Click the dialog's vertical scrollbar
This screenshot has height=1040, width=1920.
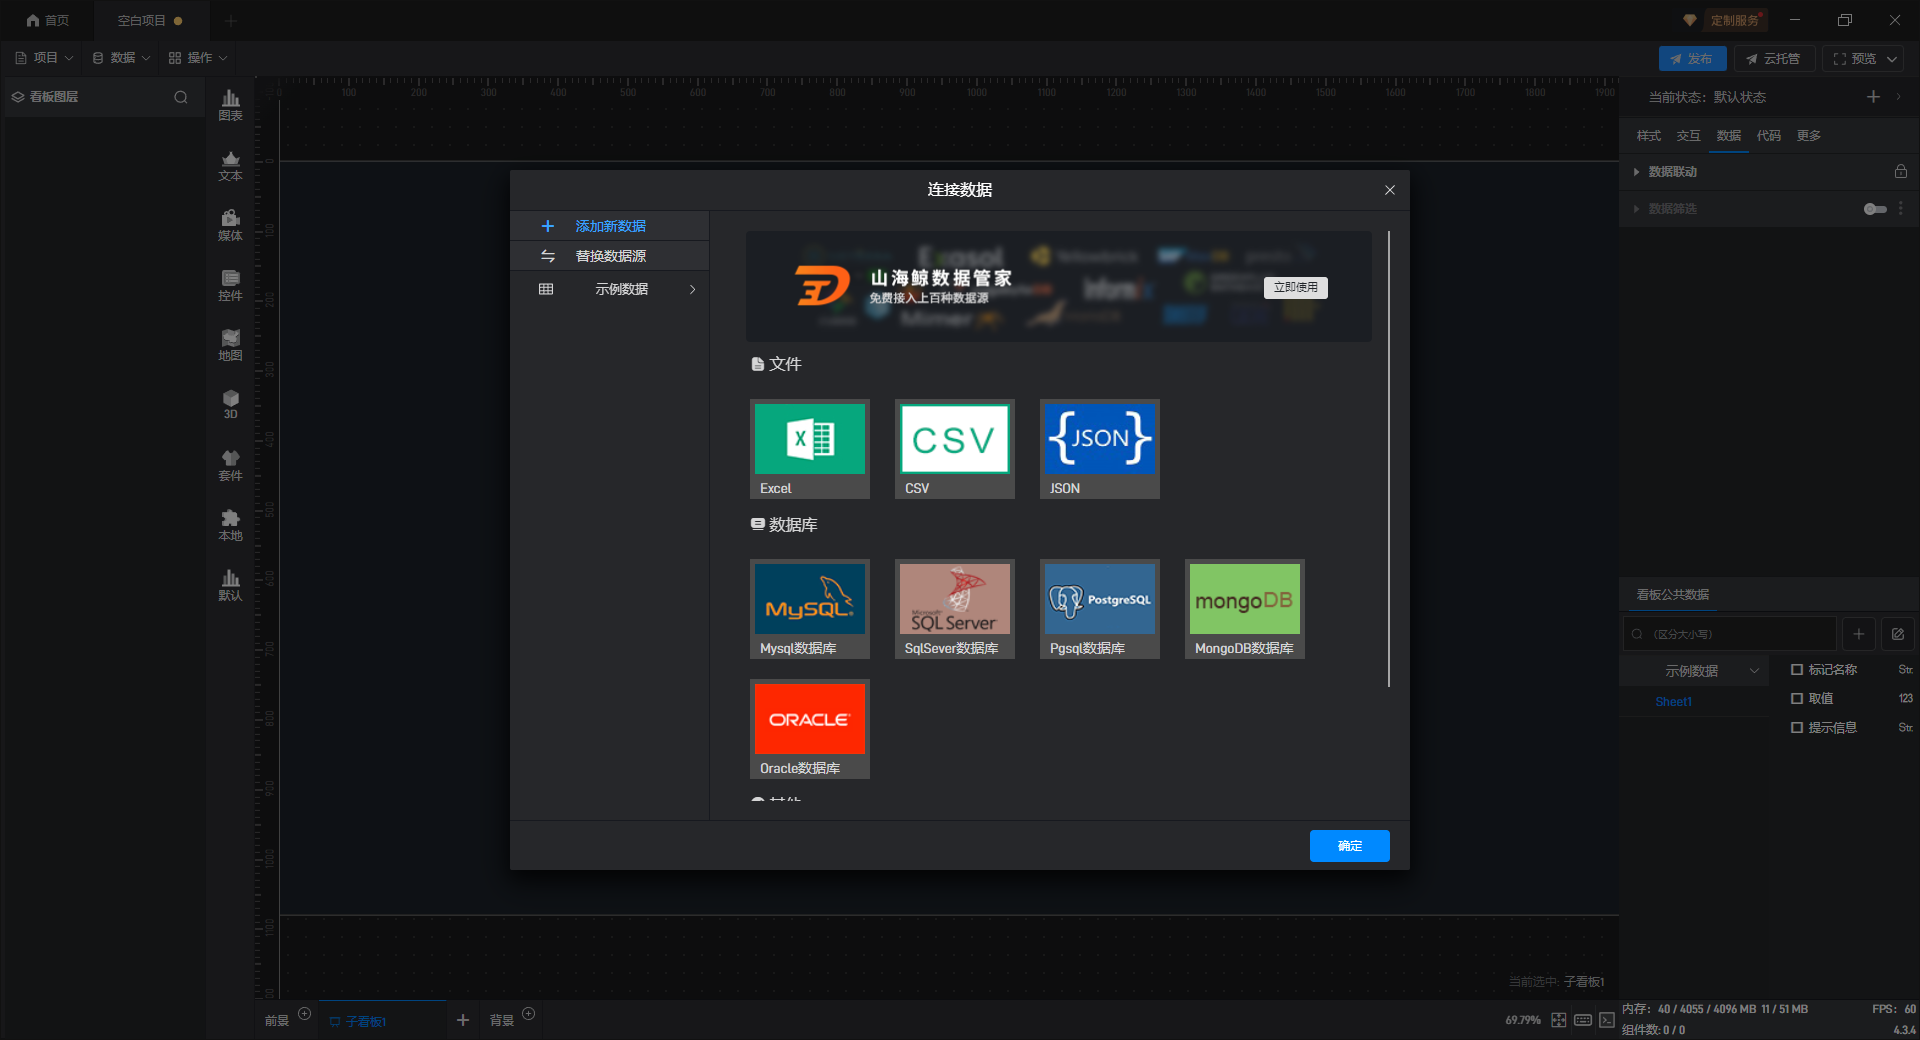[x=1389, y=459]
